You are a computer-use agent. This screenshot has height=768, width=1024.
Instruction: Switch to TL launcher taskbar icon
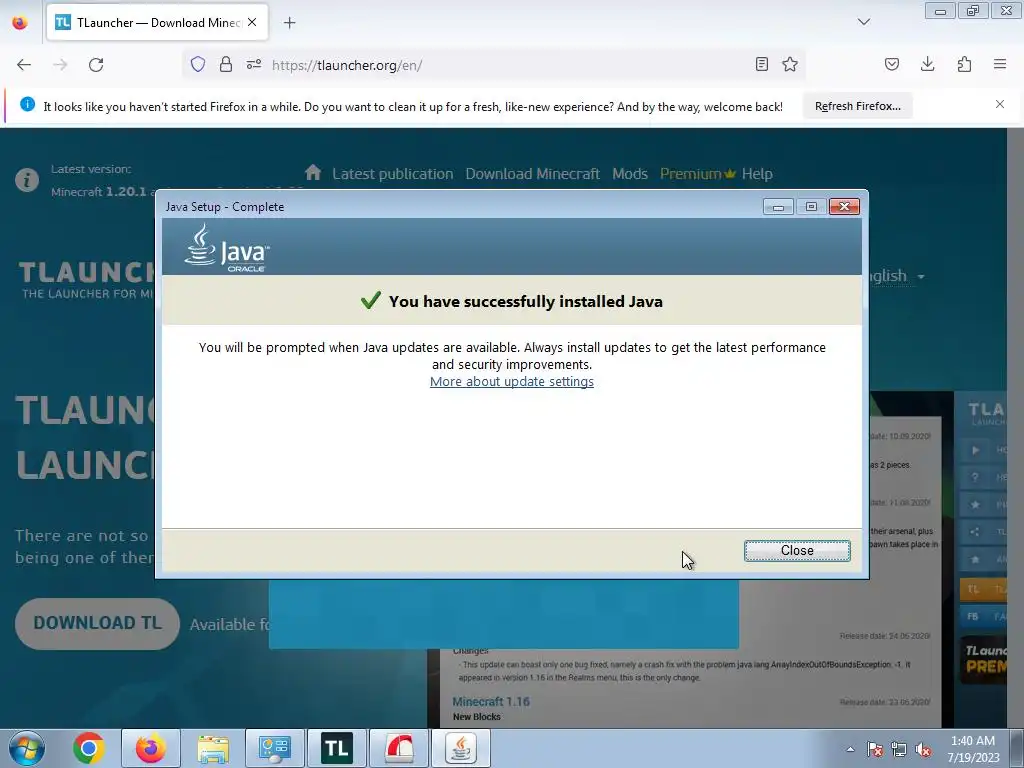(x=337, y=748)
